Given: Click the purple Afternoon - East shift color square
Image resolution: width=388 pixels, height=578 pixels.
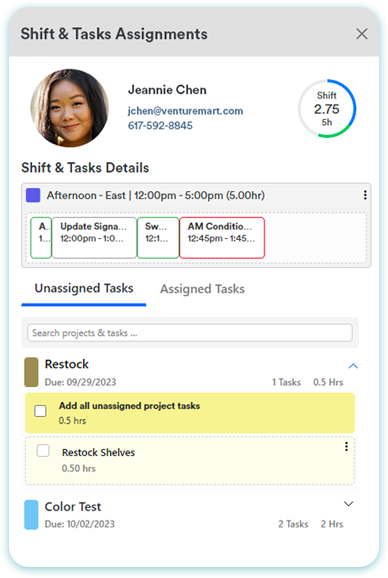Looking at the screenshot, I should click(33, 195).
